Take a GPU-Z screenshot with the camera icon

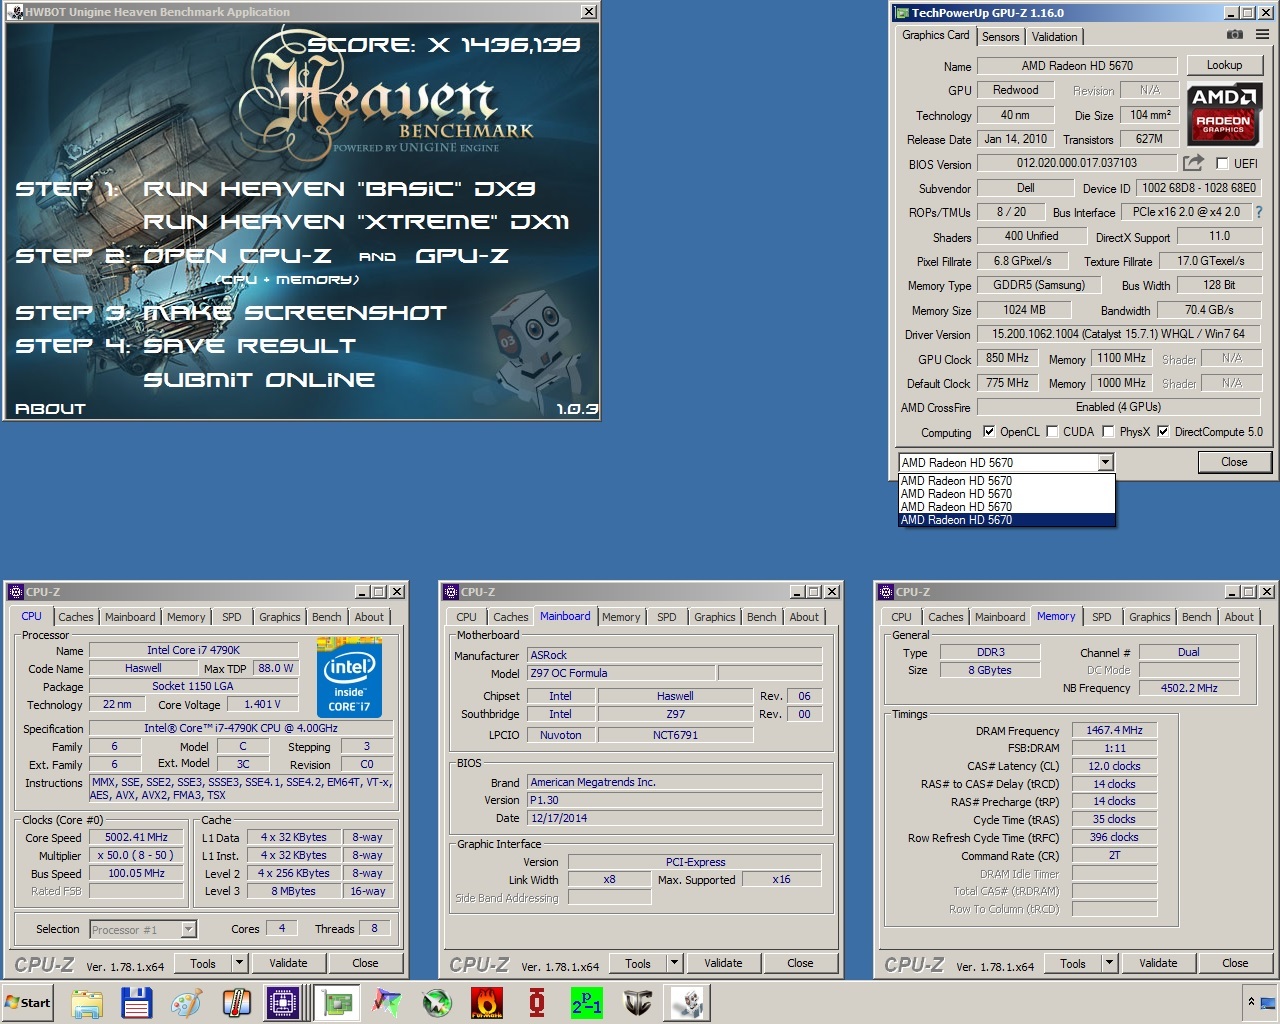pos(1235,34)
